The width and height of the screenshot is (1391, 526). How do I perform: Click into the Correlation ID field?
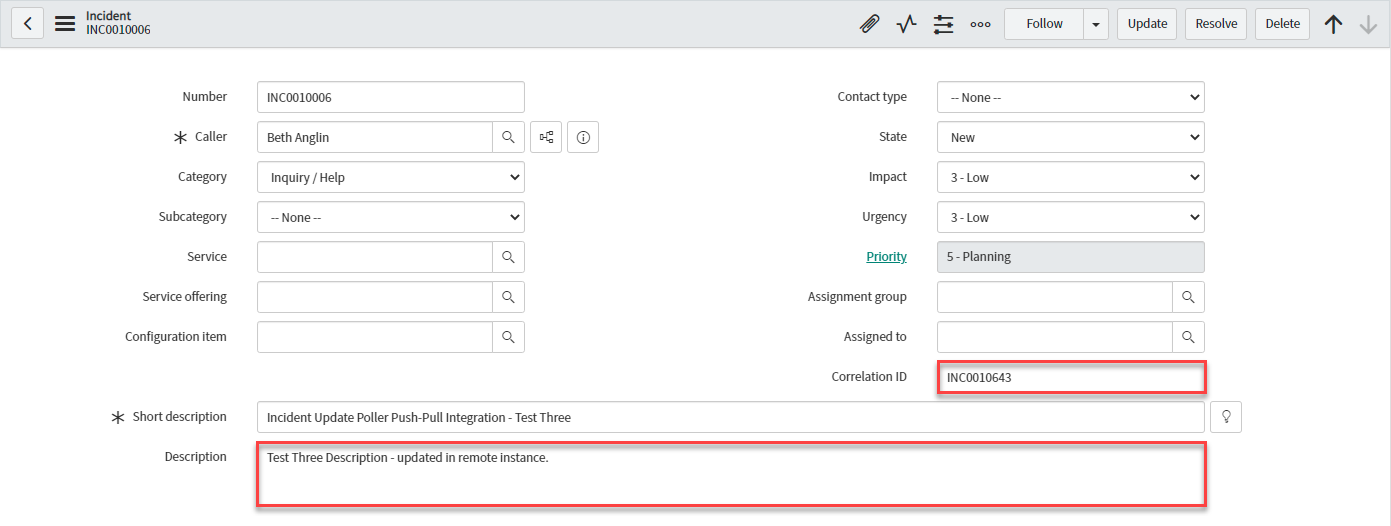click(x=1070, y=377)
